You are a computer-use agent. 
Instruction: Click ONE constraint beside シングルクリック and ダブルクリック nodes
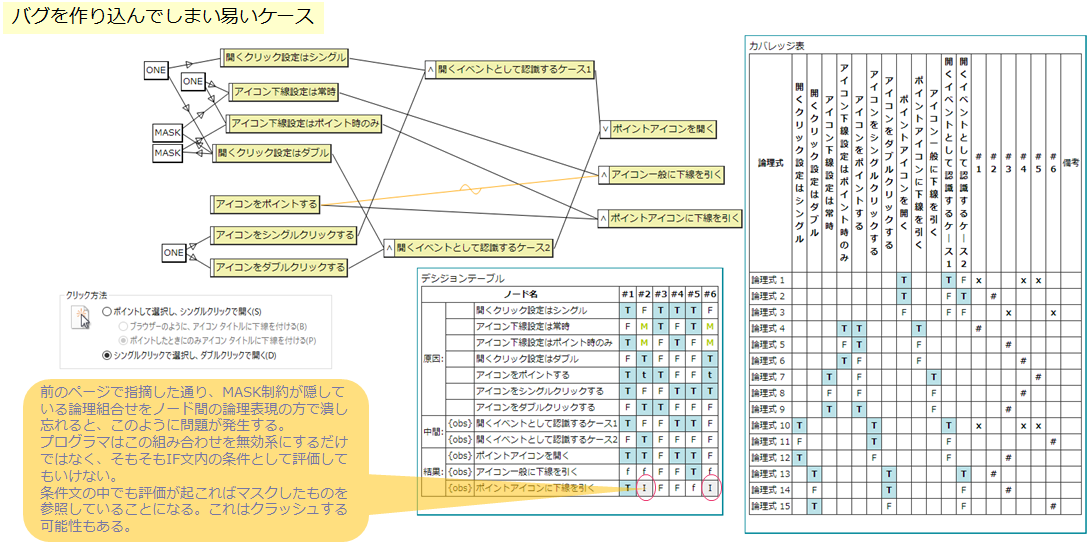[173, 253]
